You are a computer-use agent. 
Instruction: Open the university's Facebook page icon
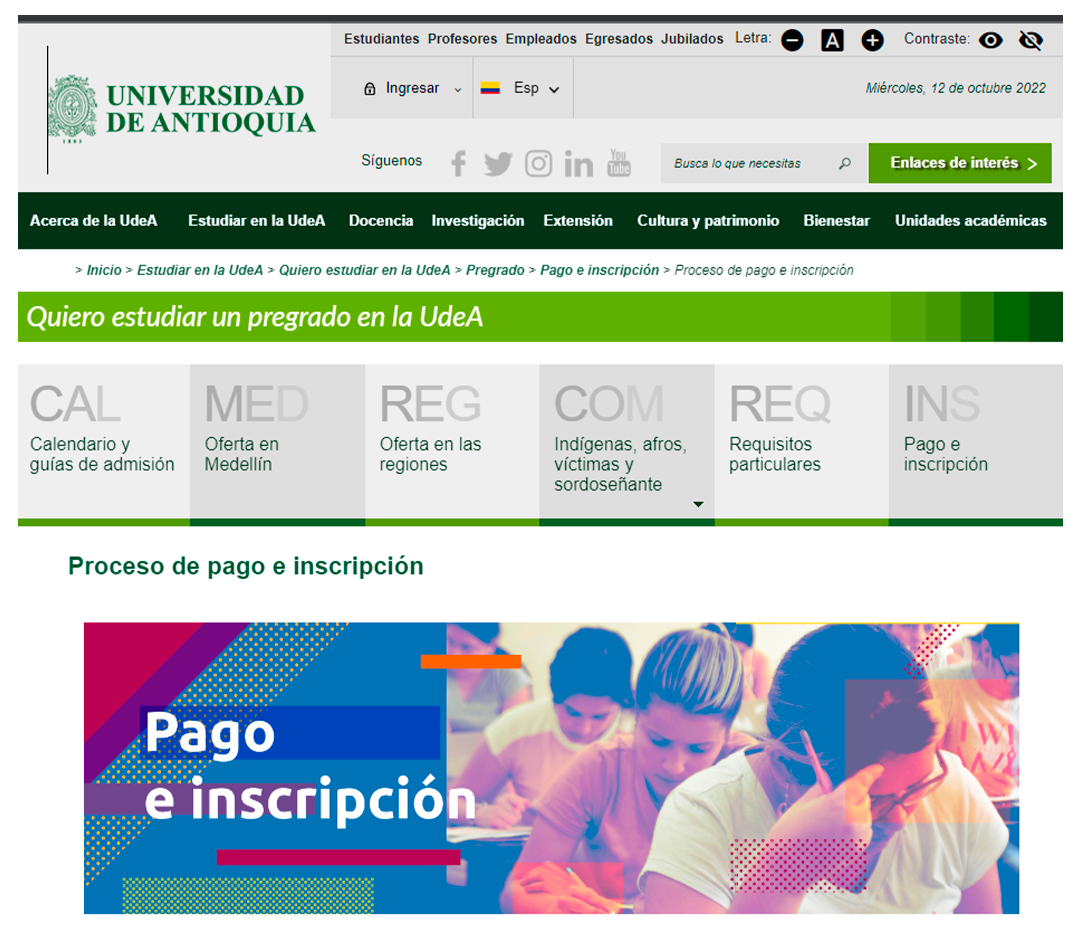(458, 163)
